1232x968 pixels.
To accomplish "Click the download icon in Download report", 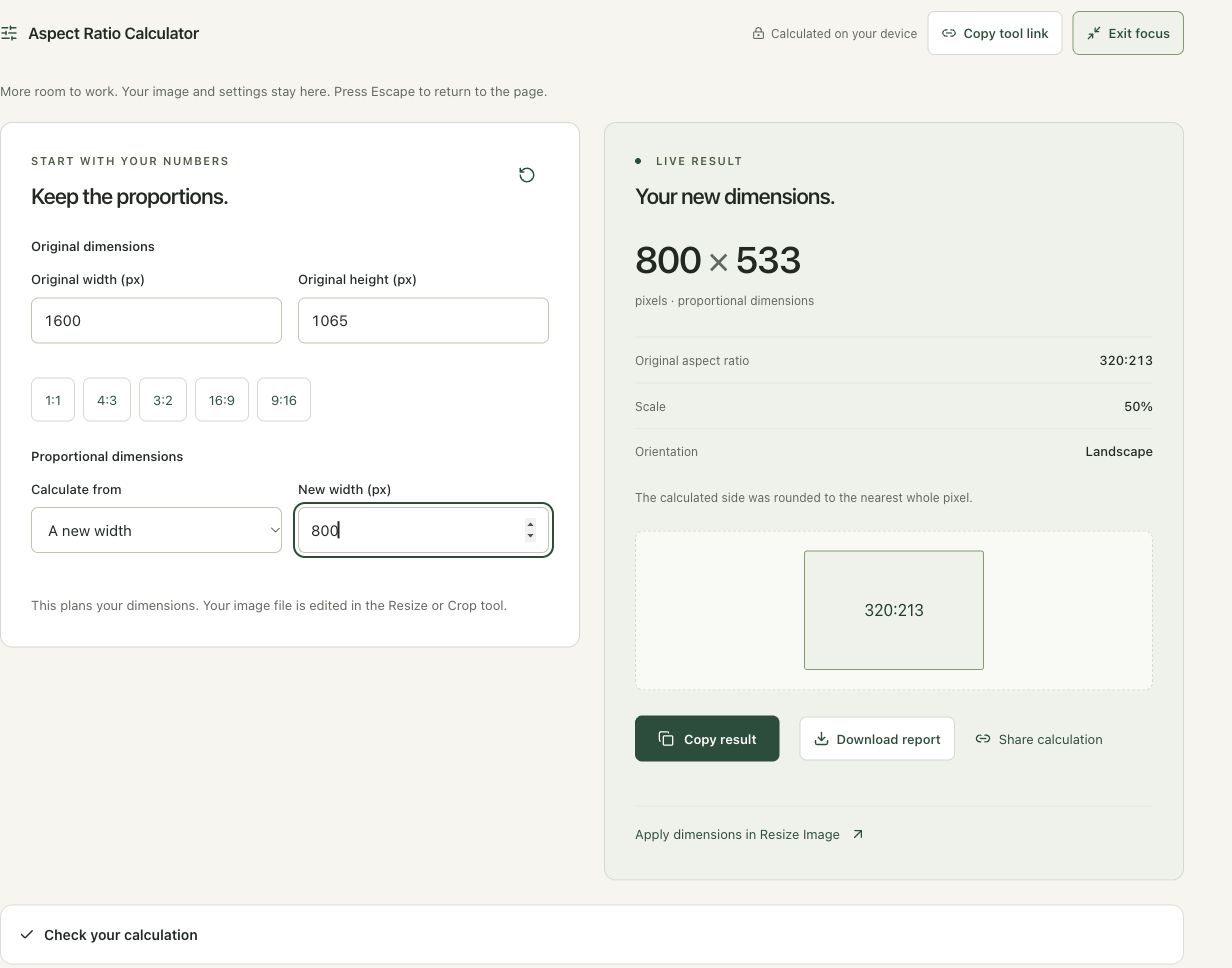I will pos(821,739).
